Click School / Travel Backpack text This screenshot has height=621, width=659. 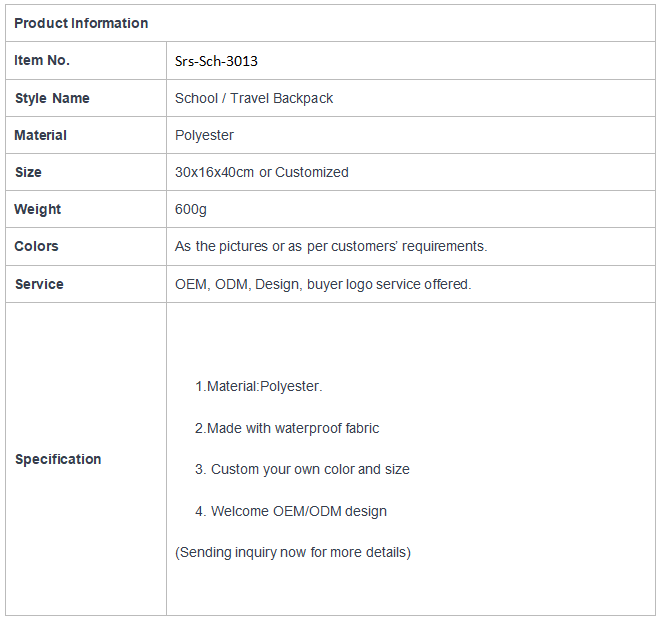coord(254,98)
